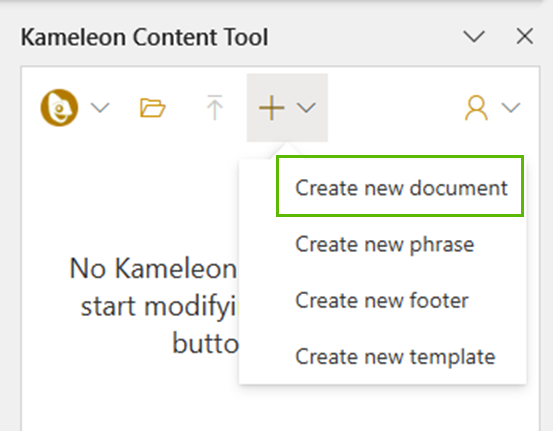Screen dimensions: 553x431
Task: Expand the chevron beside the Kameleon logo
Action: [x=100, y=108]
